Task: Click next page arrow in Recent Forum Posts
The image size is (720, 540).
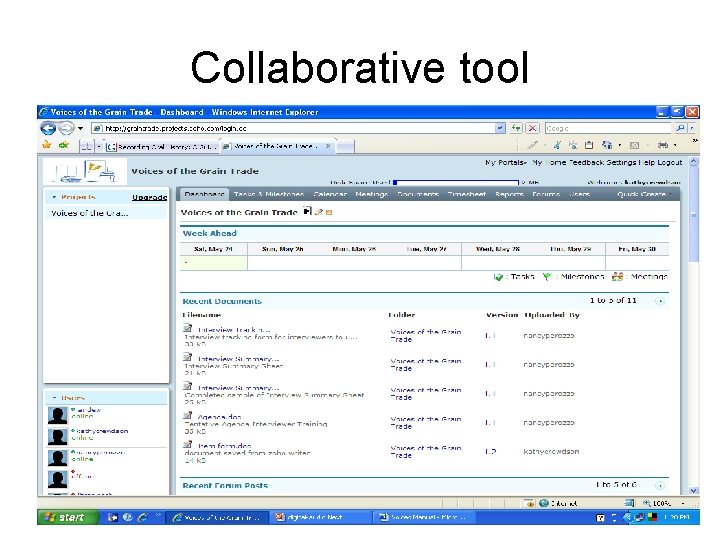Action: coord(660,485)
